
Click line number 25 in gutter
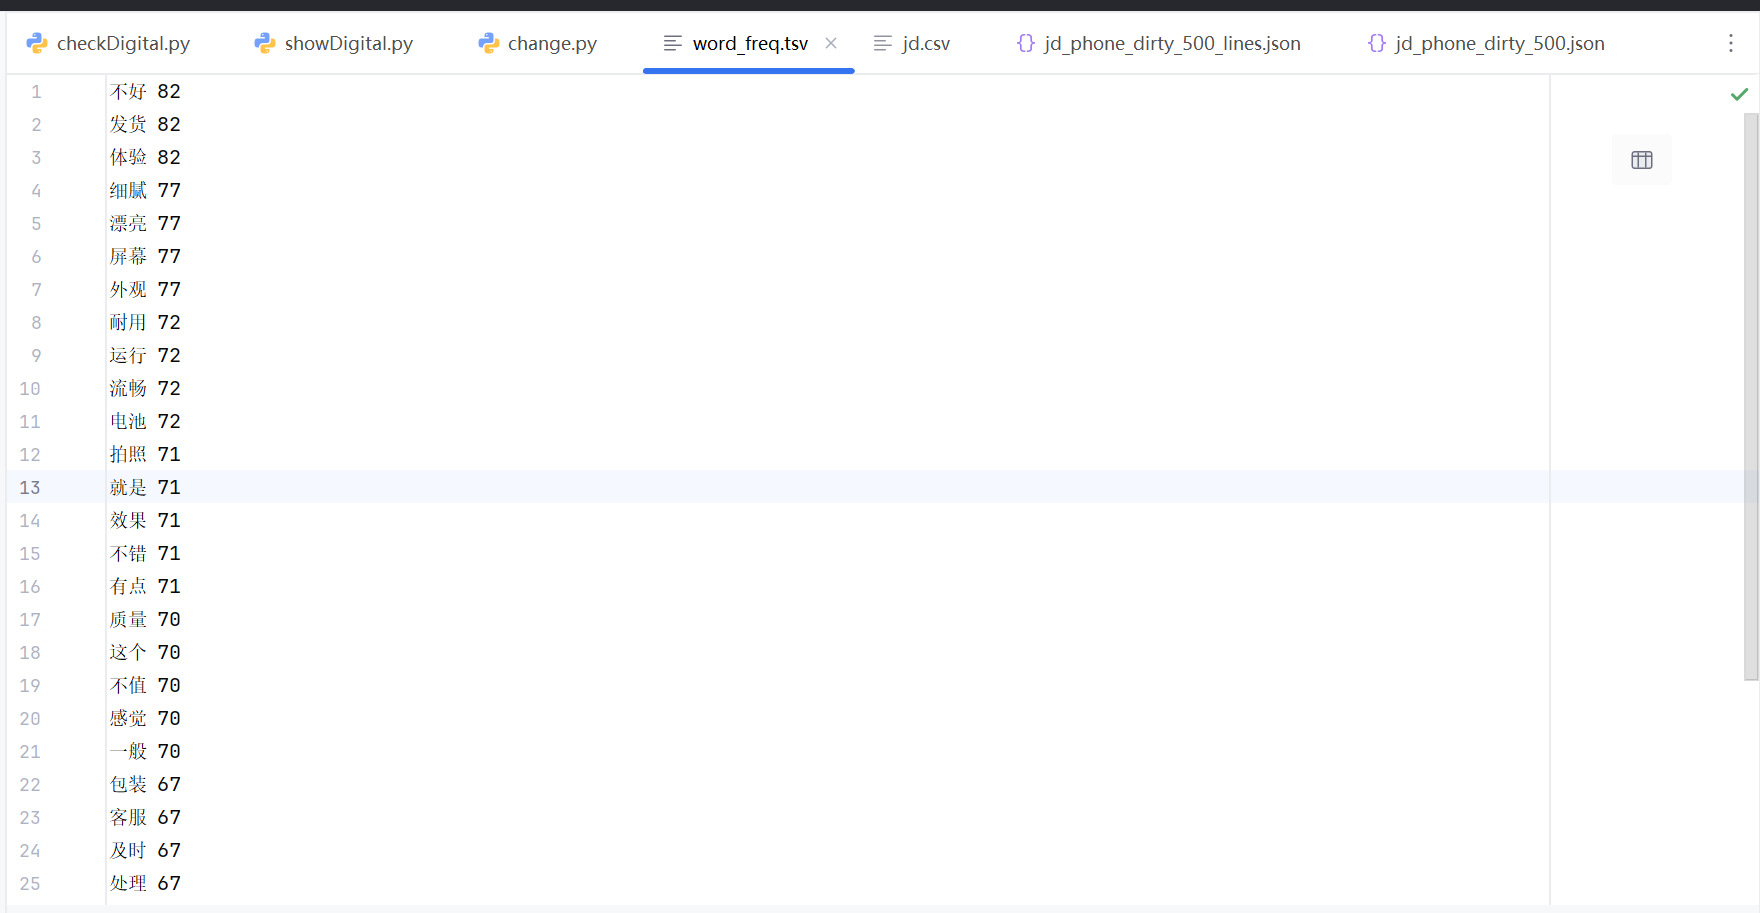tap(30, 884)
